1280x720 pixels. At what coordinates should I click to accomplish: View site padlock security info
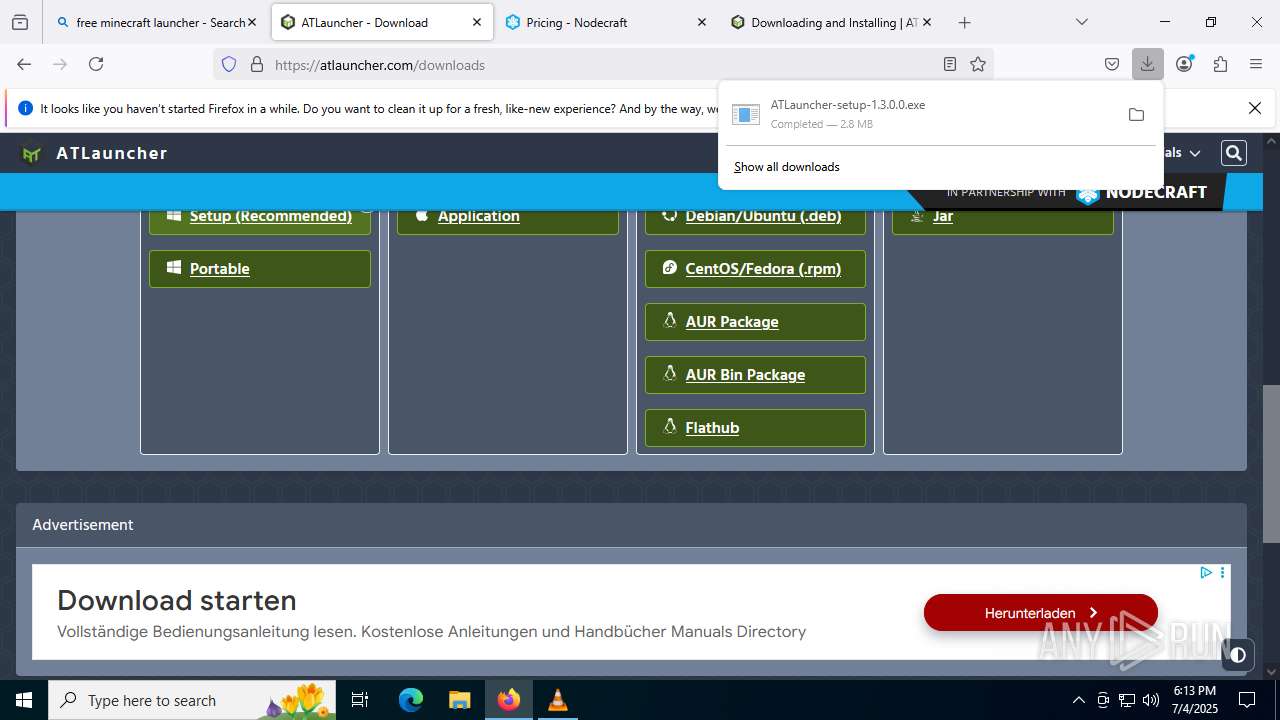click(x=257, y=64)
